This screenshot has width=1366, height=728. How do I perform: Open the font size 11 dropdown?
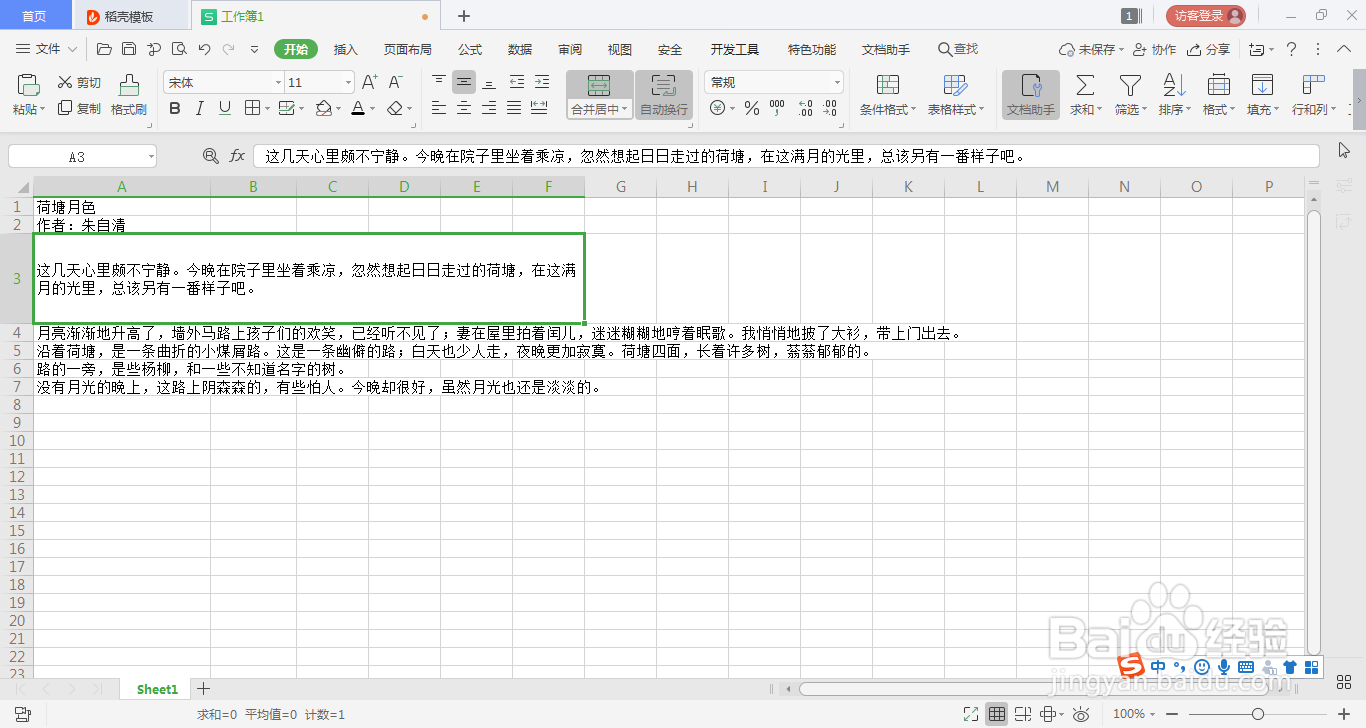pos(348,82)
